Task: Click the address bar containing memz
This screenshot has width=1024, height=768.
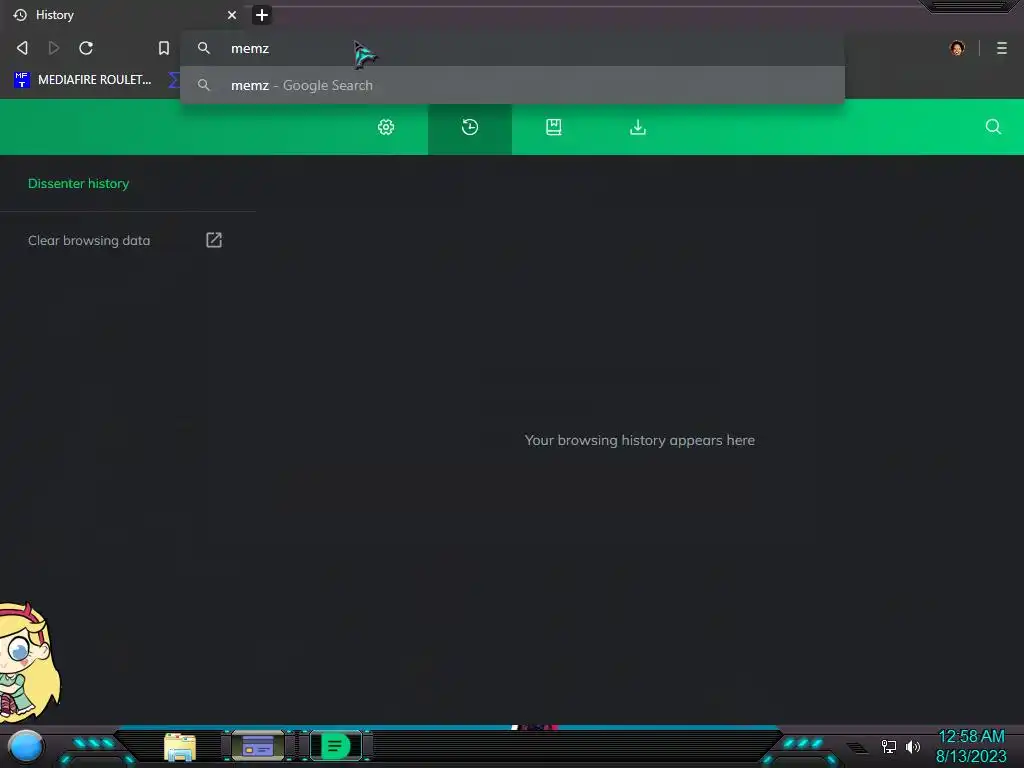Action: point(512,48)
